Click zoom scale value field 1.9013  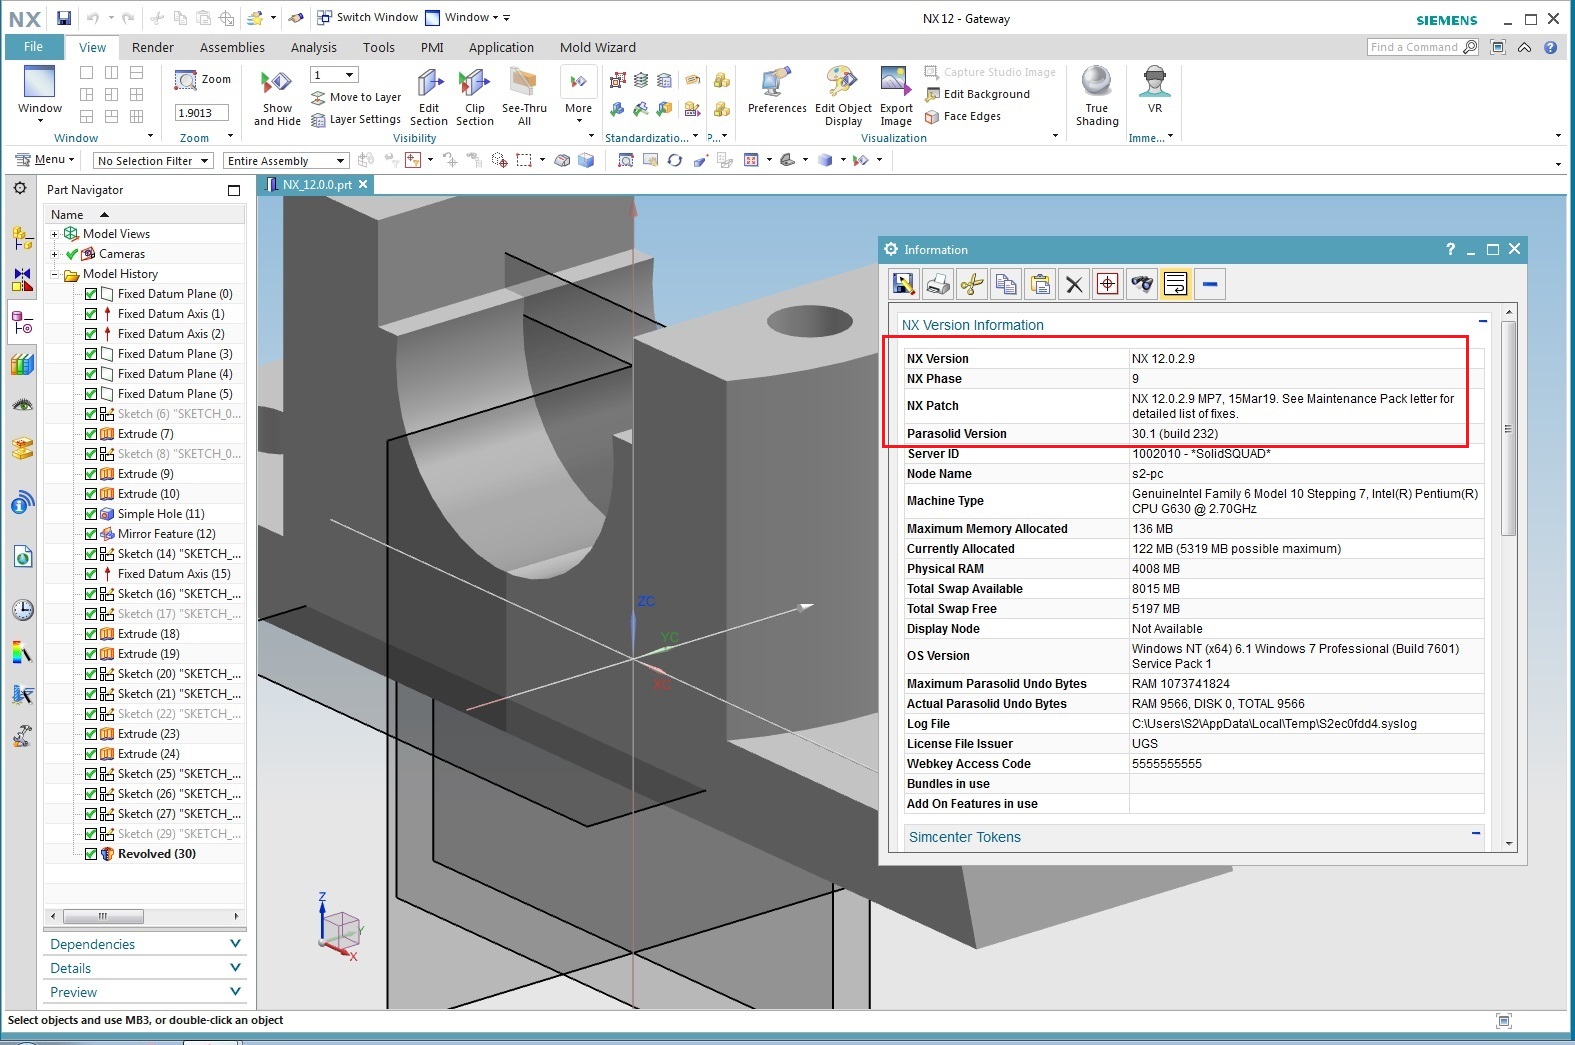click(202, 113)
